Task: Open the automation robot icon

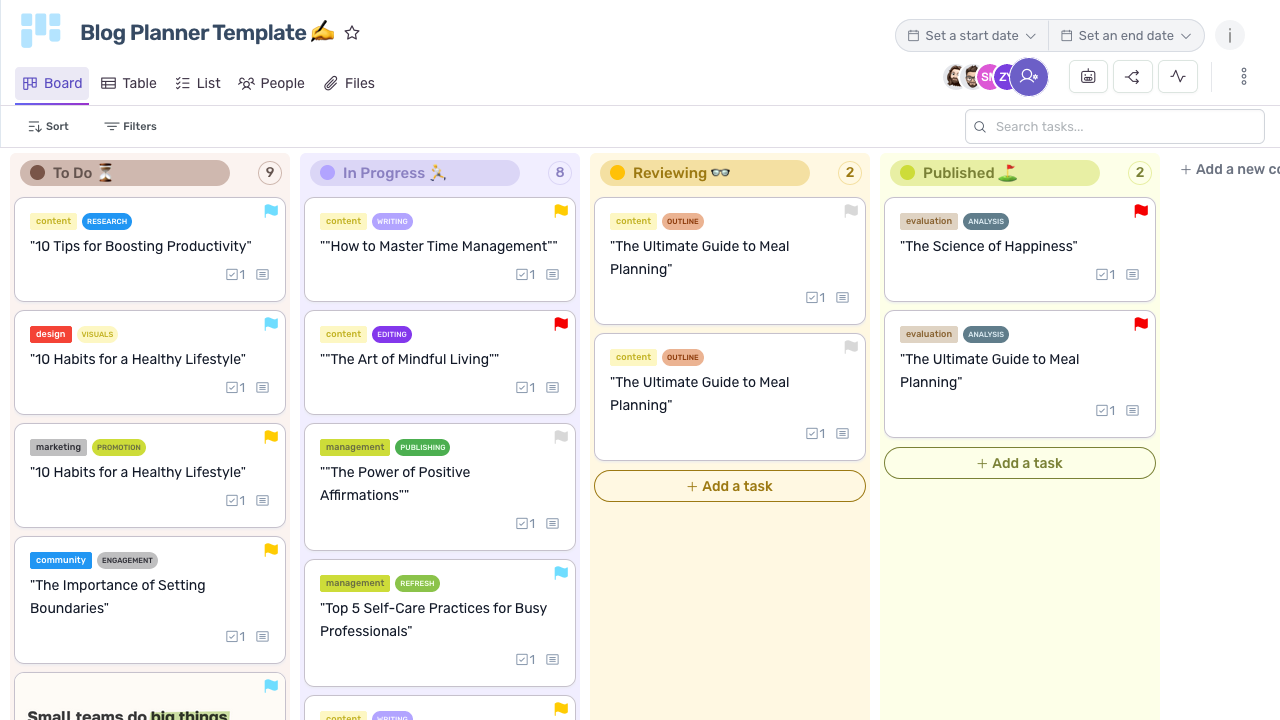Action: tap(1088, 76)
